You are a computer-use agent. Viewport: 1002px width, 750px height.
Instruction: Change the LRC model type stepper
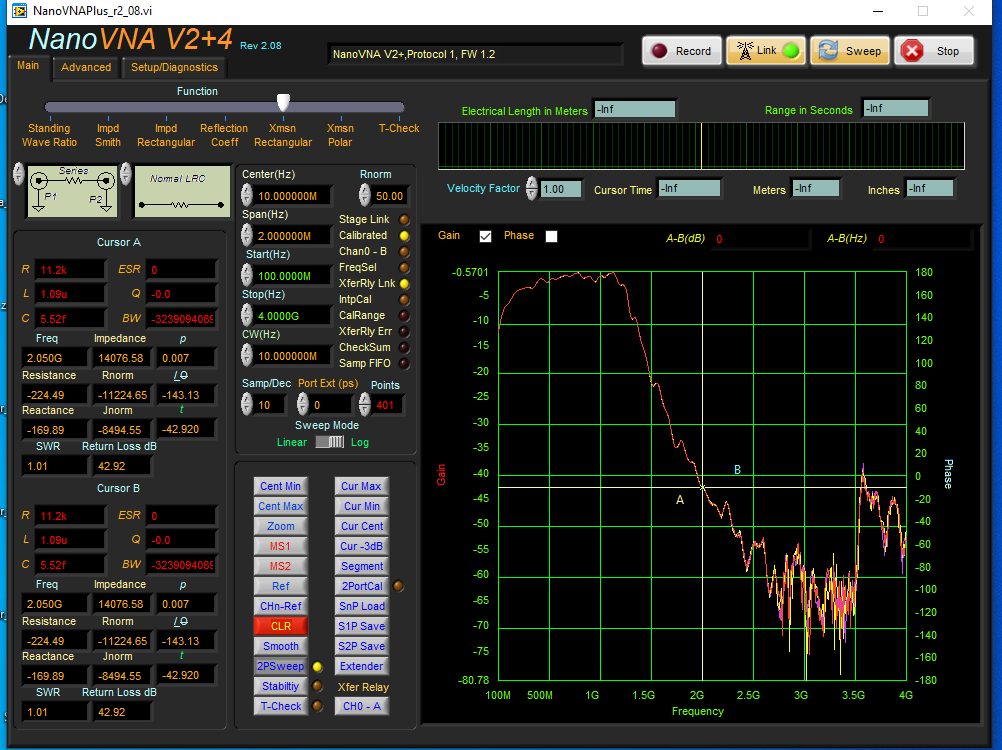pyautogui.click(x=126, y=173)
